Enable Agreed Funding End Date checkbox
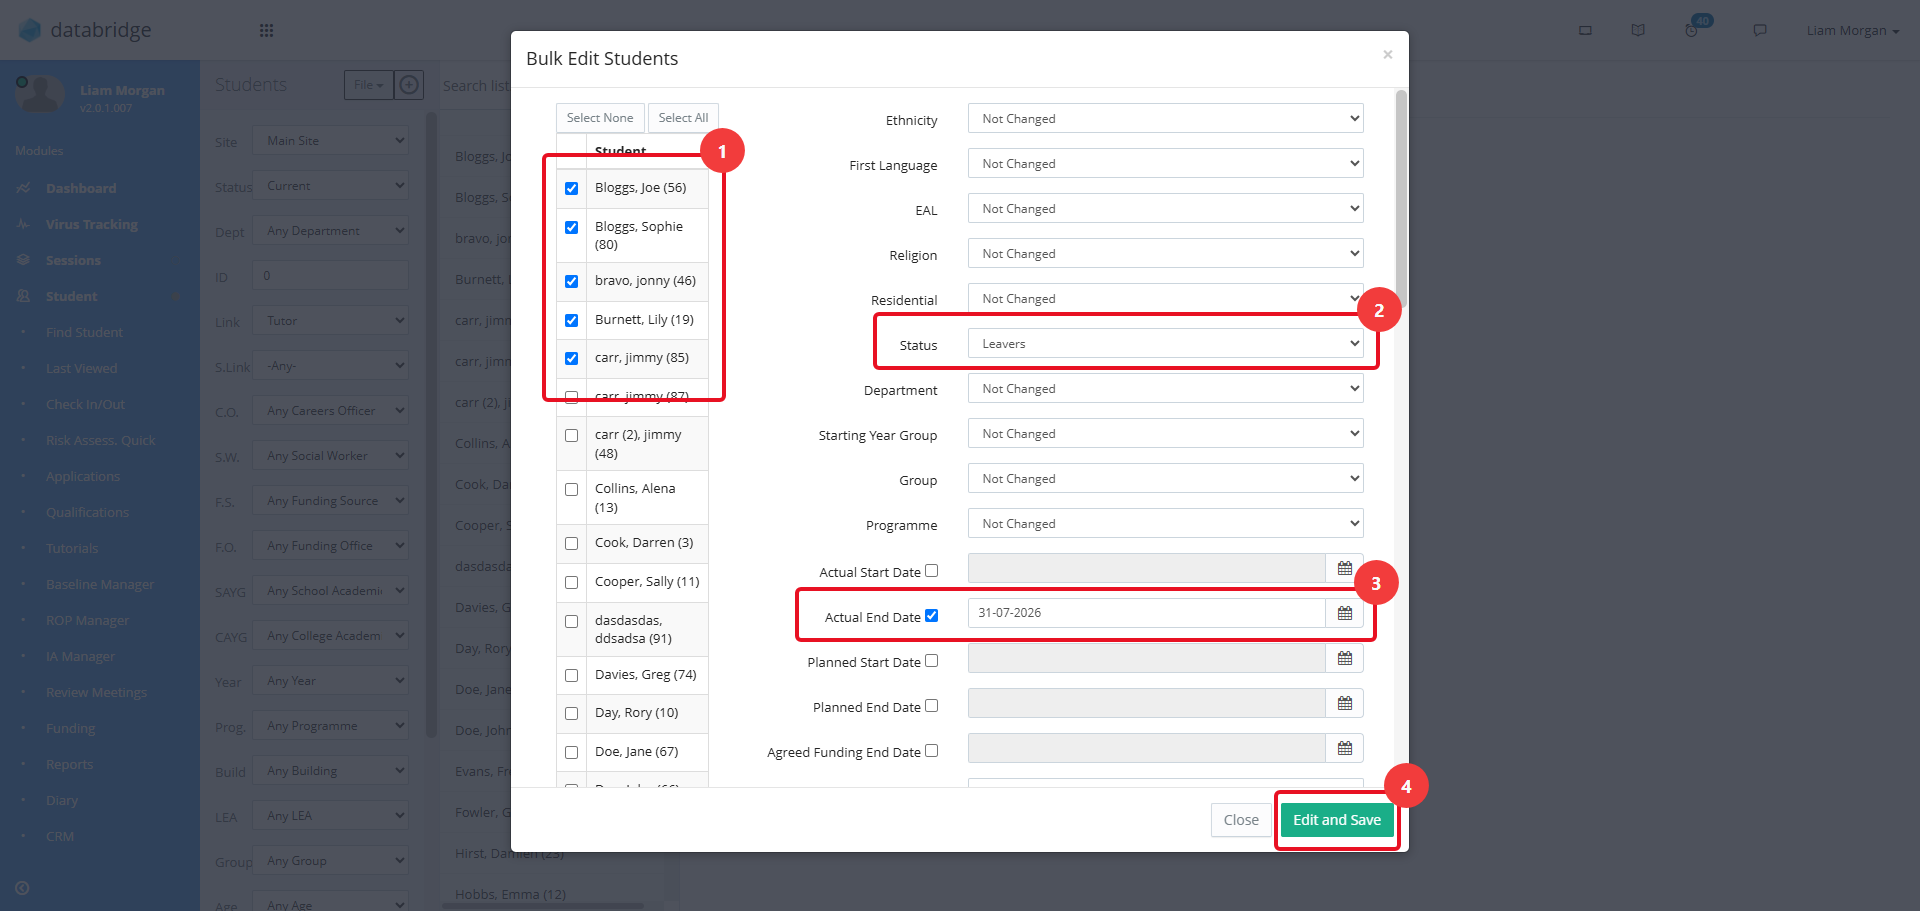The image size is (1920, 911). (931, 751)
